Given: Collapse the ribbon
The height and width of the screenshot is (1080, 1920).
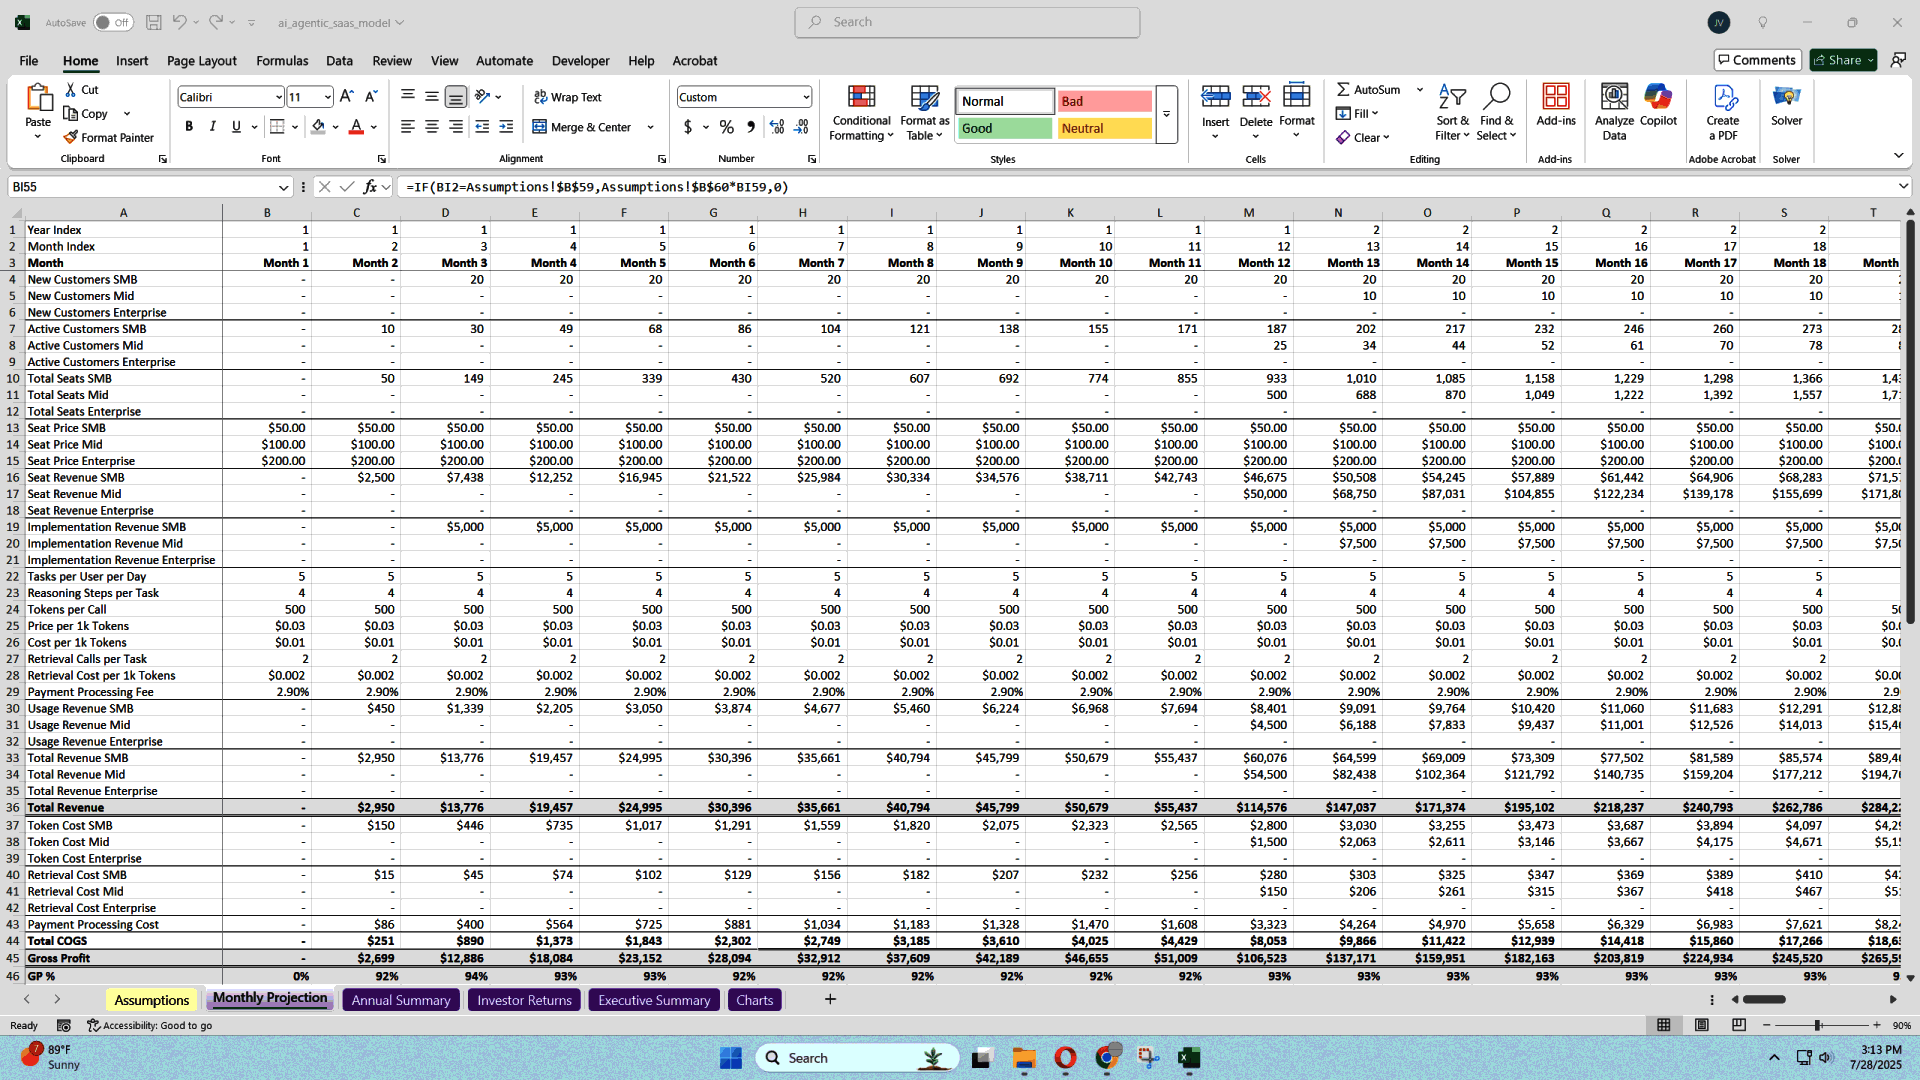Looking at the screenshot, I should coord(1898,155).
